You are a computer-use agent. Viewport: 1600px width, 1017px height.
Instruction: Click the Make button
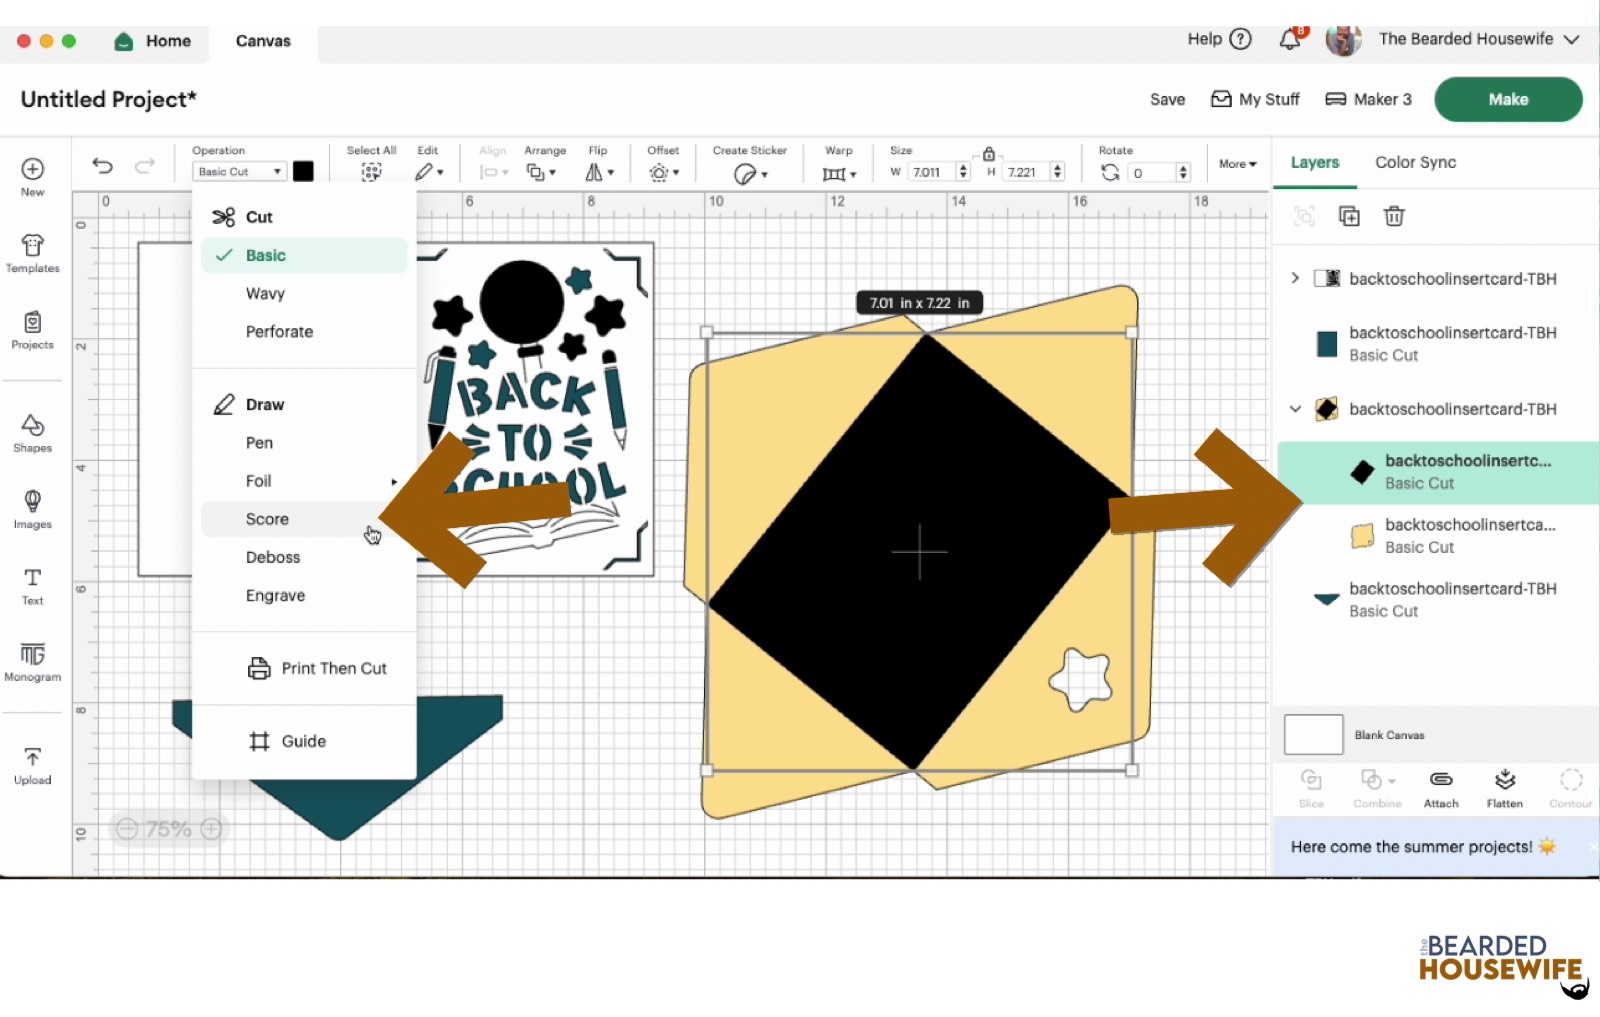click(1507, 99)
